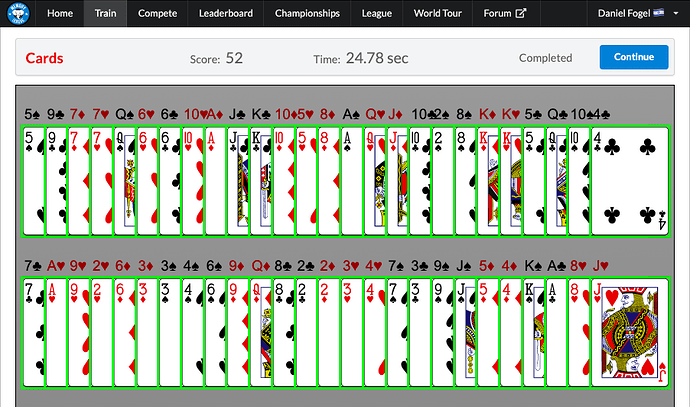Select the queen of spades card

(x=125, y=181)
